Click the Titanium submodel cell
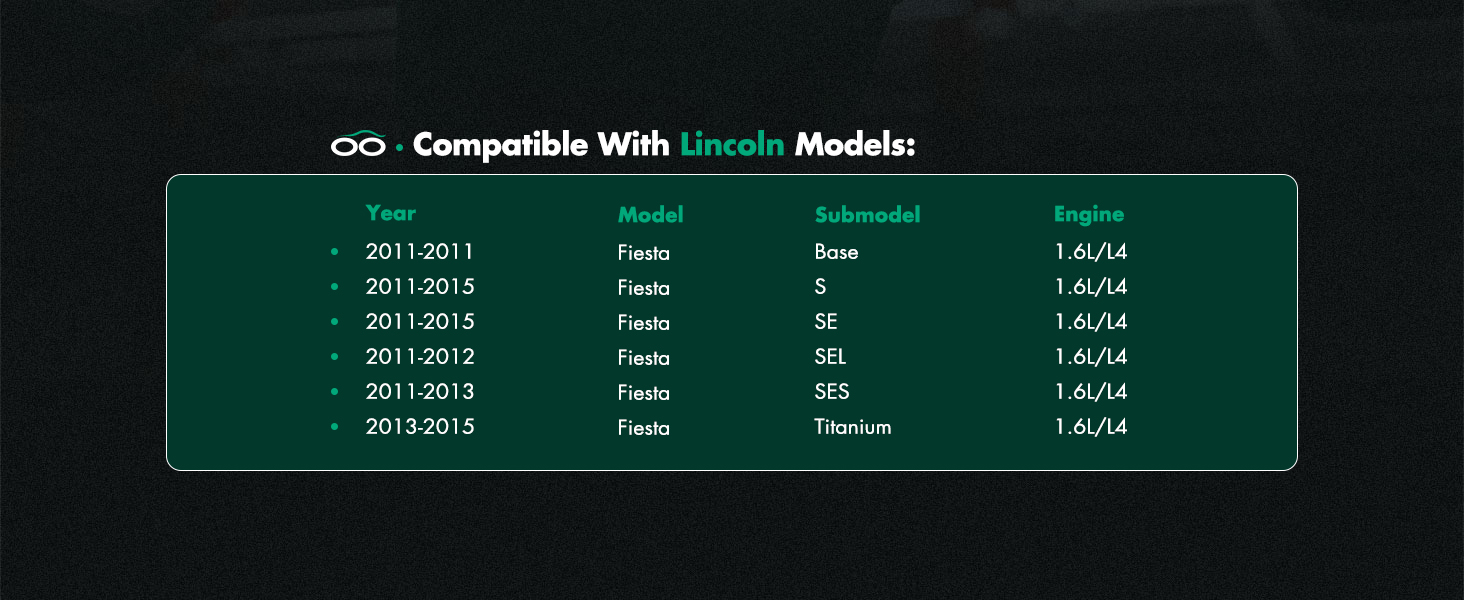1464x600 pixels. tap(853, 427)
